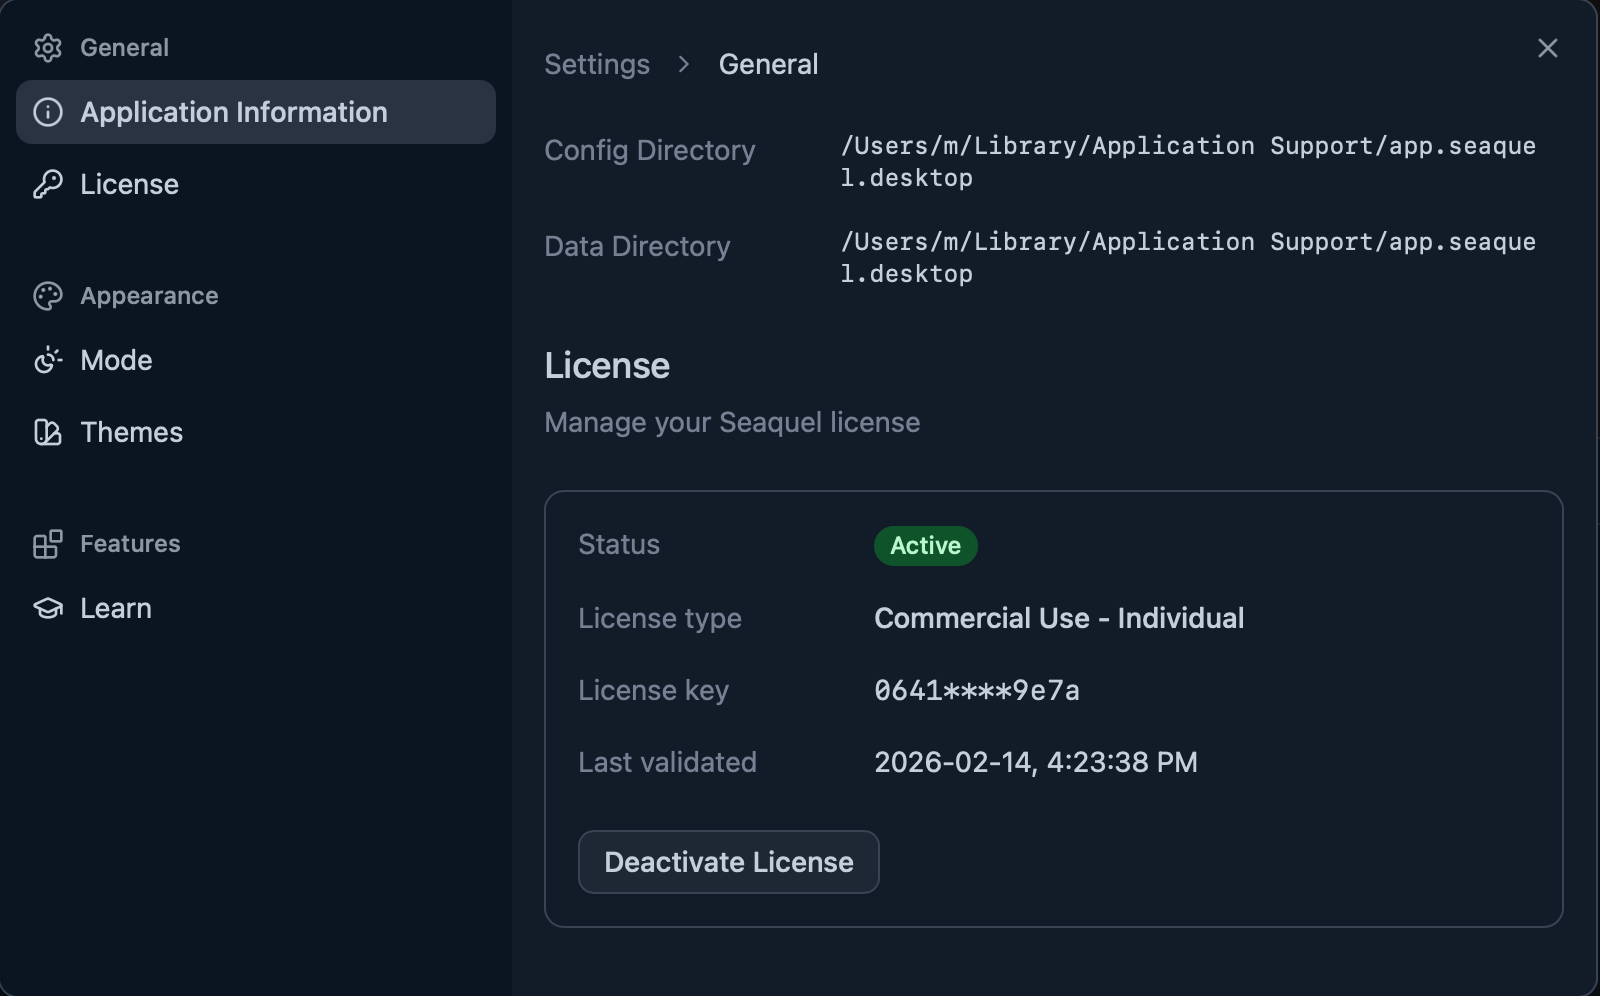Viewport: 1600px width, 996px height.
Task: Click the General breadcrumb title
Action: (x=768, y=64)
